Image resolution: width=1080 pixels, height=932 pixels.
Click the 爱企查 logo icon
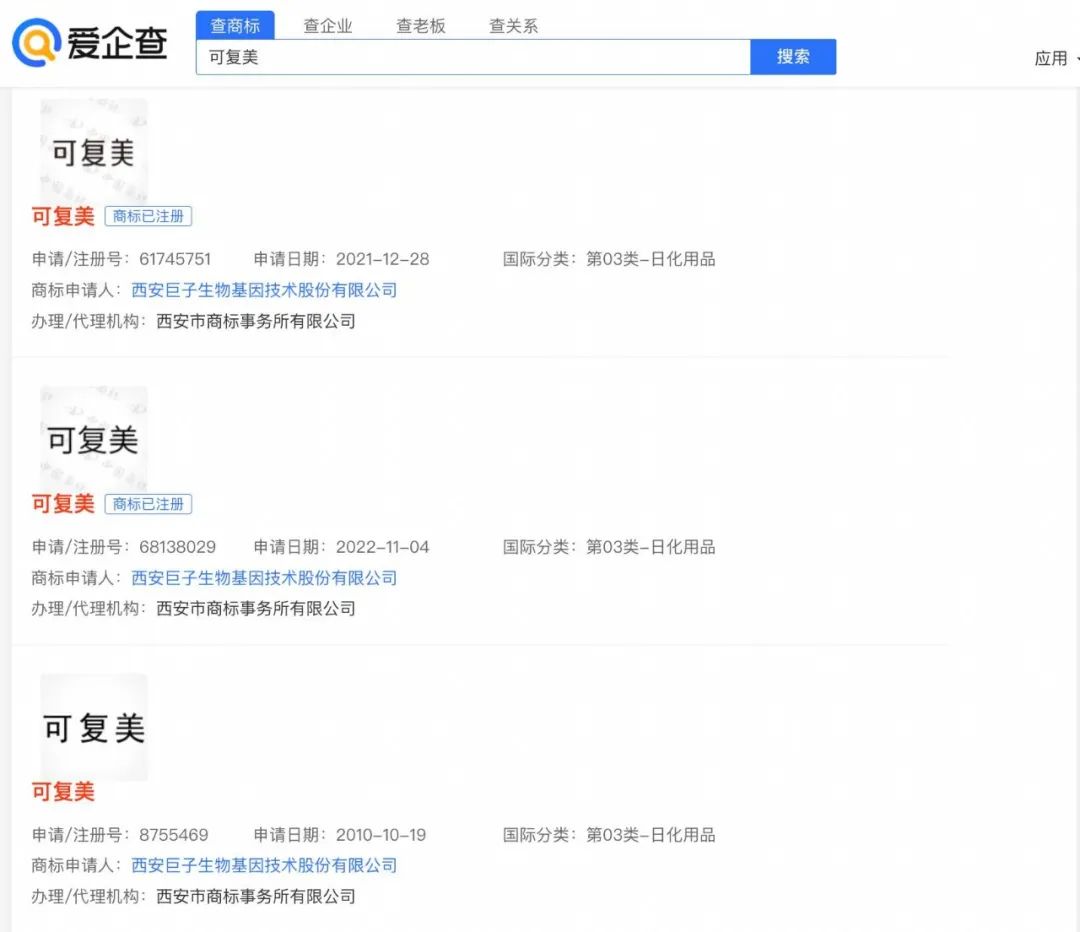pos(36,43)
